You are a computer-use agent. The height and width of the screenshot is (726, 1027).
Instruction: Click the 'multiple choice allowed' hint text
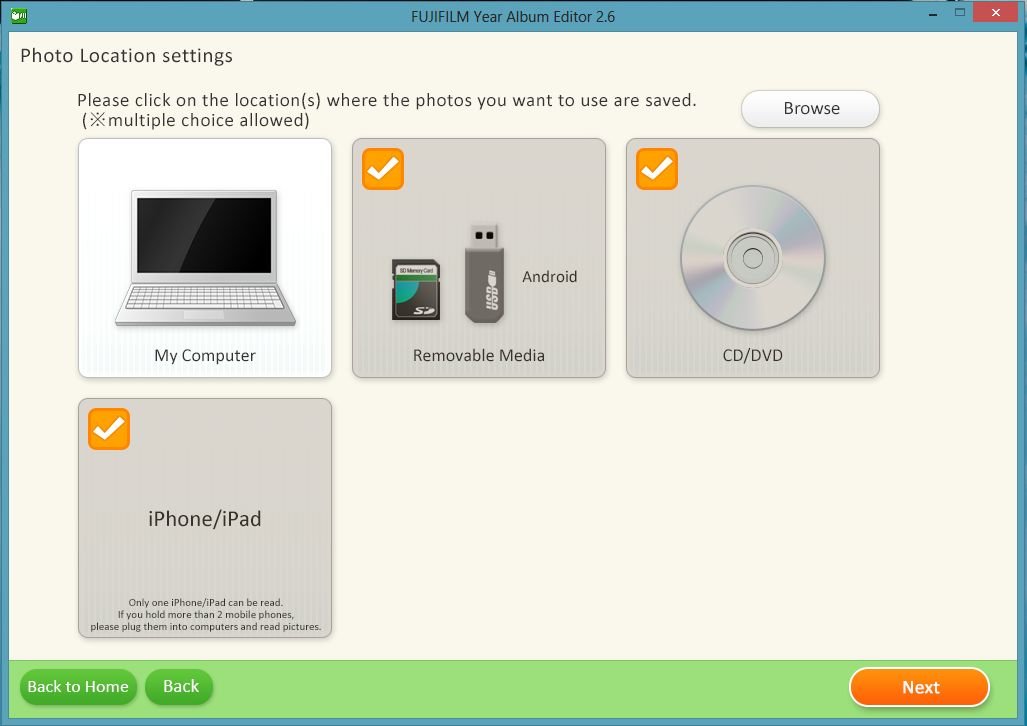tap(196, 121)
